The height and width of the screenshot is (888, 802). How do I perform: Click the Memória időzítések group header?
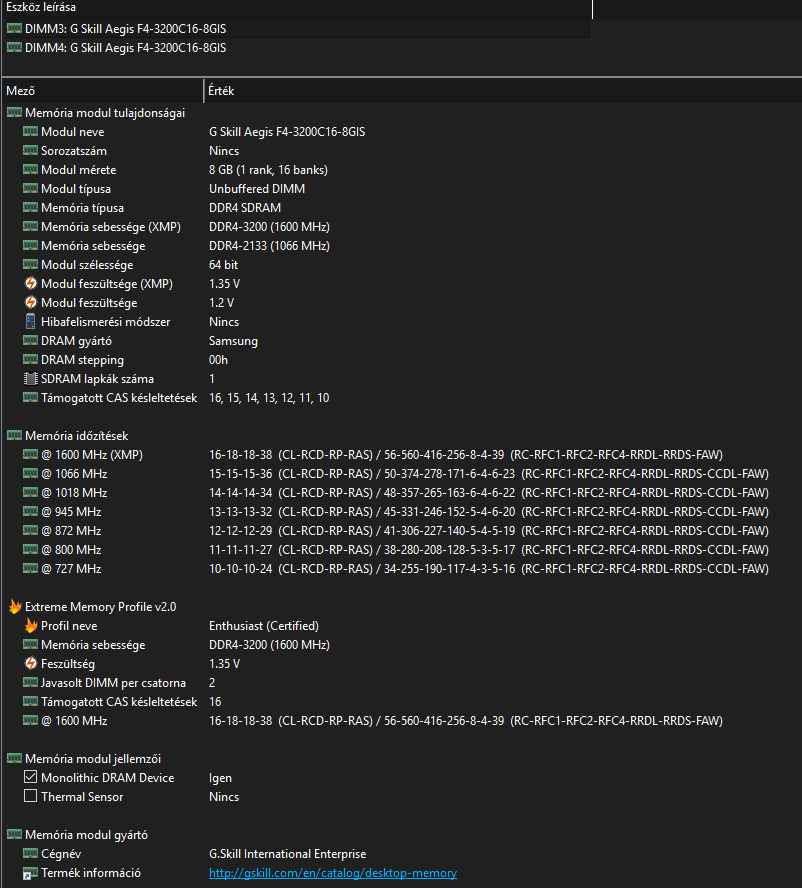coord(76,436)
